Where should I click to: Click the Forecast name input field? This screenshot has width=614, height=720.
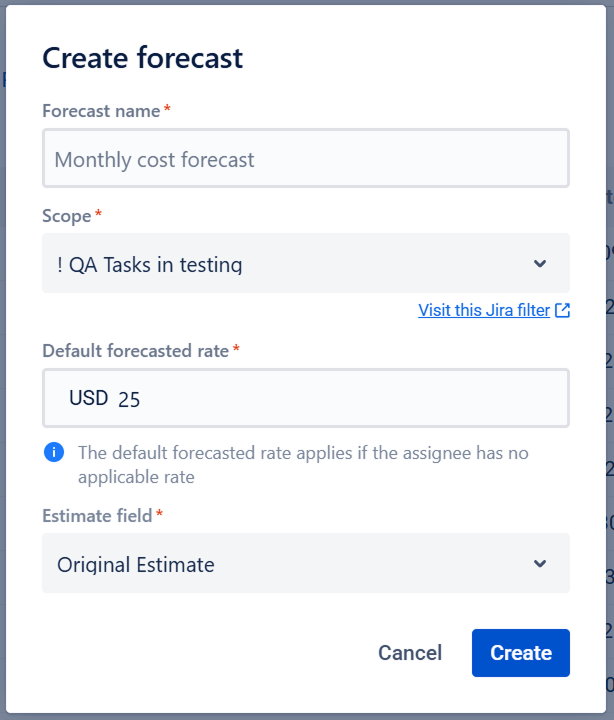(x=305, y=159)
